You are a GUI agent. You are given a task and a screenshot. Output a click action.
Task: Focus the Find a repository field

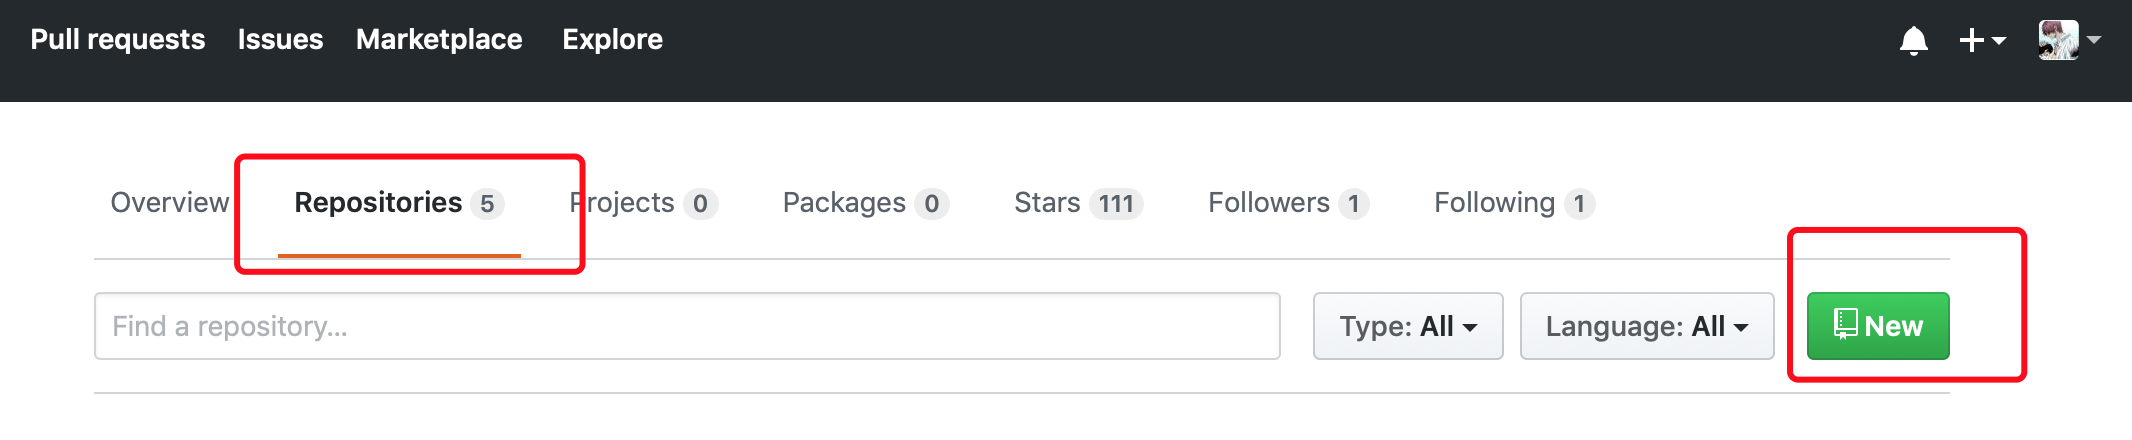(687, 326)
